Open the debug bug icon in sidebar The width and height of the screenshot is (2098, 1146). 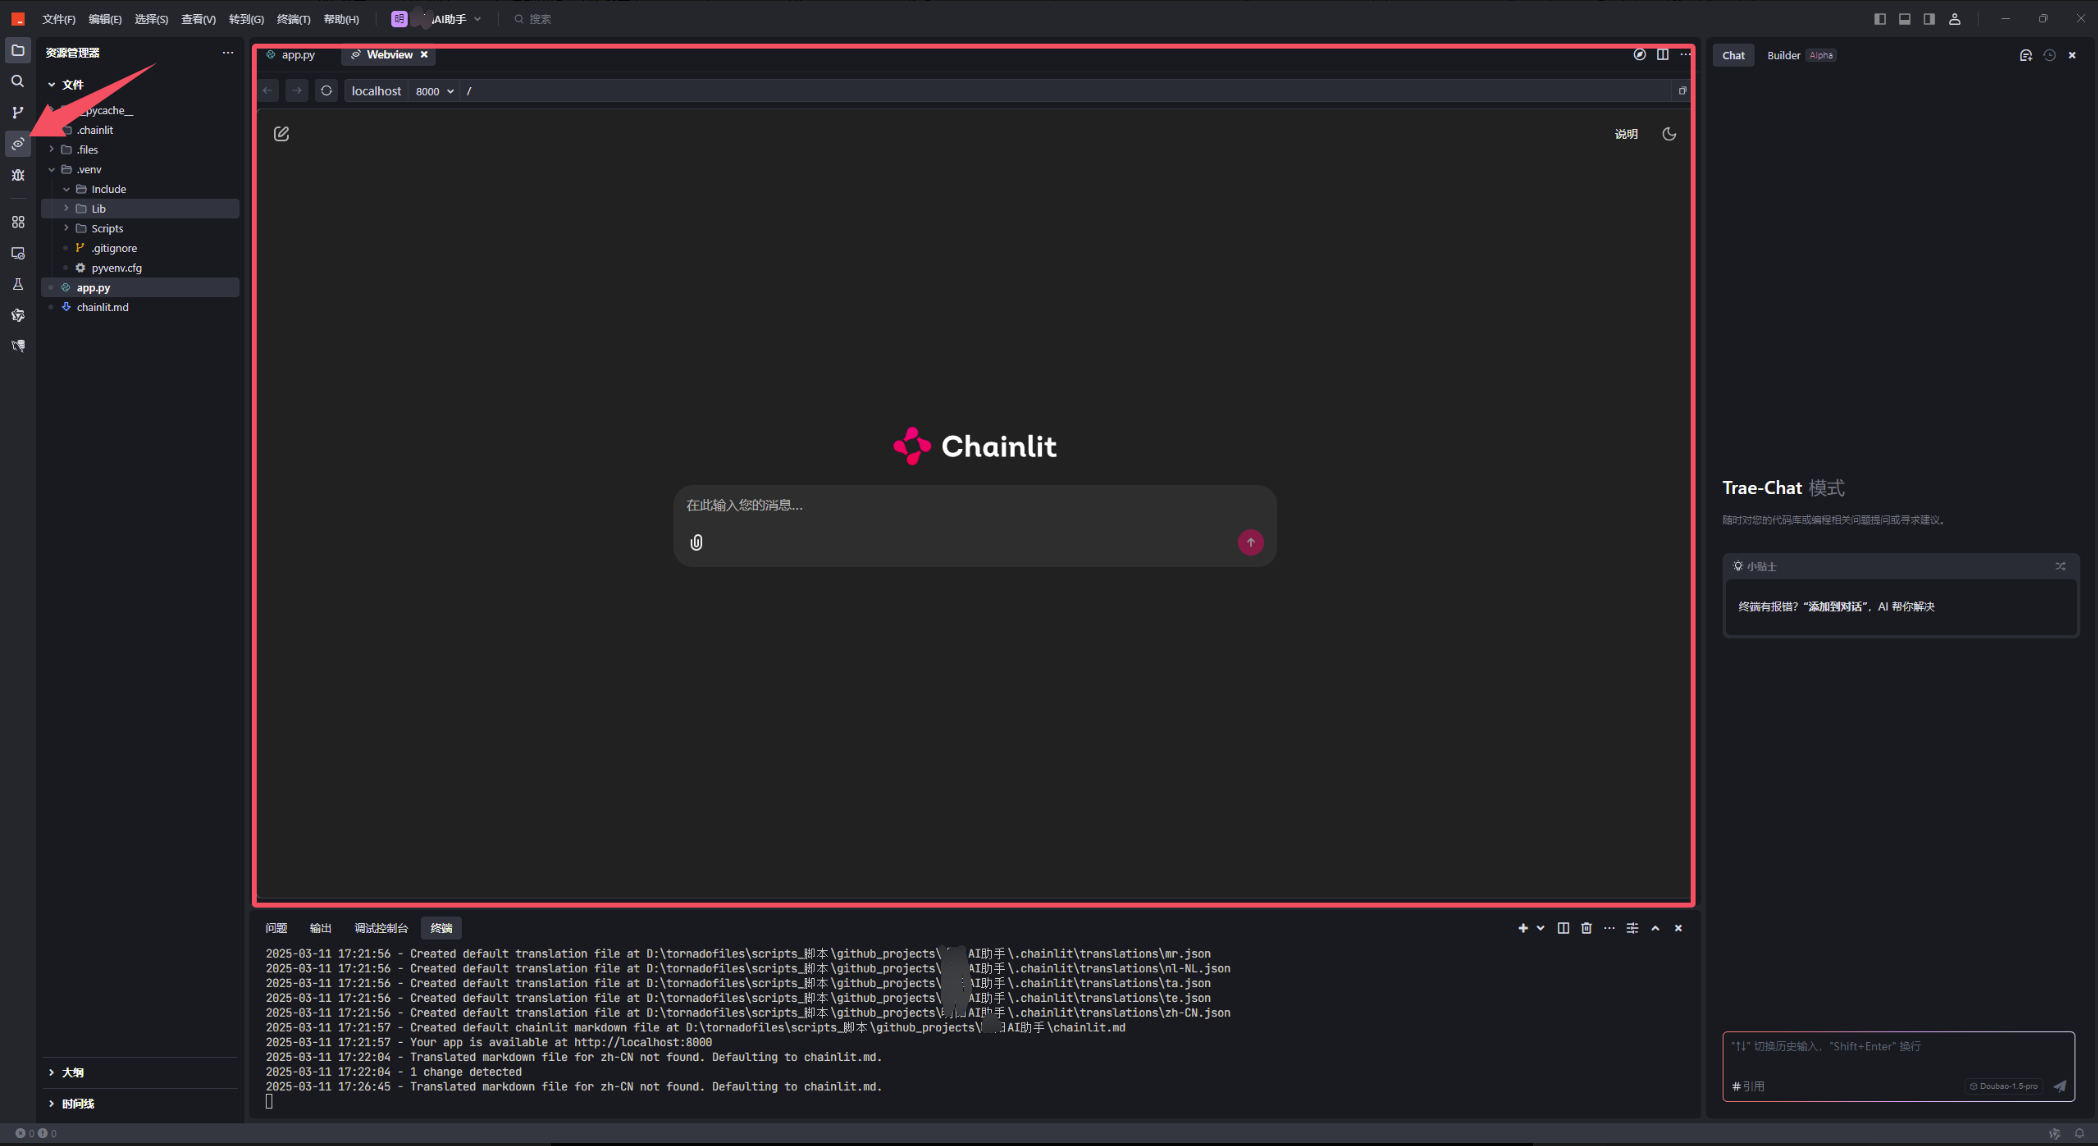[18, 175]
